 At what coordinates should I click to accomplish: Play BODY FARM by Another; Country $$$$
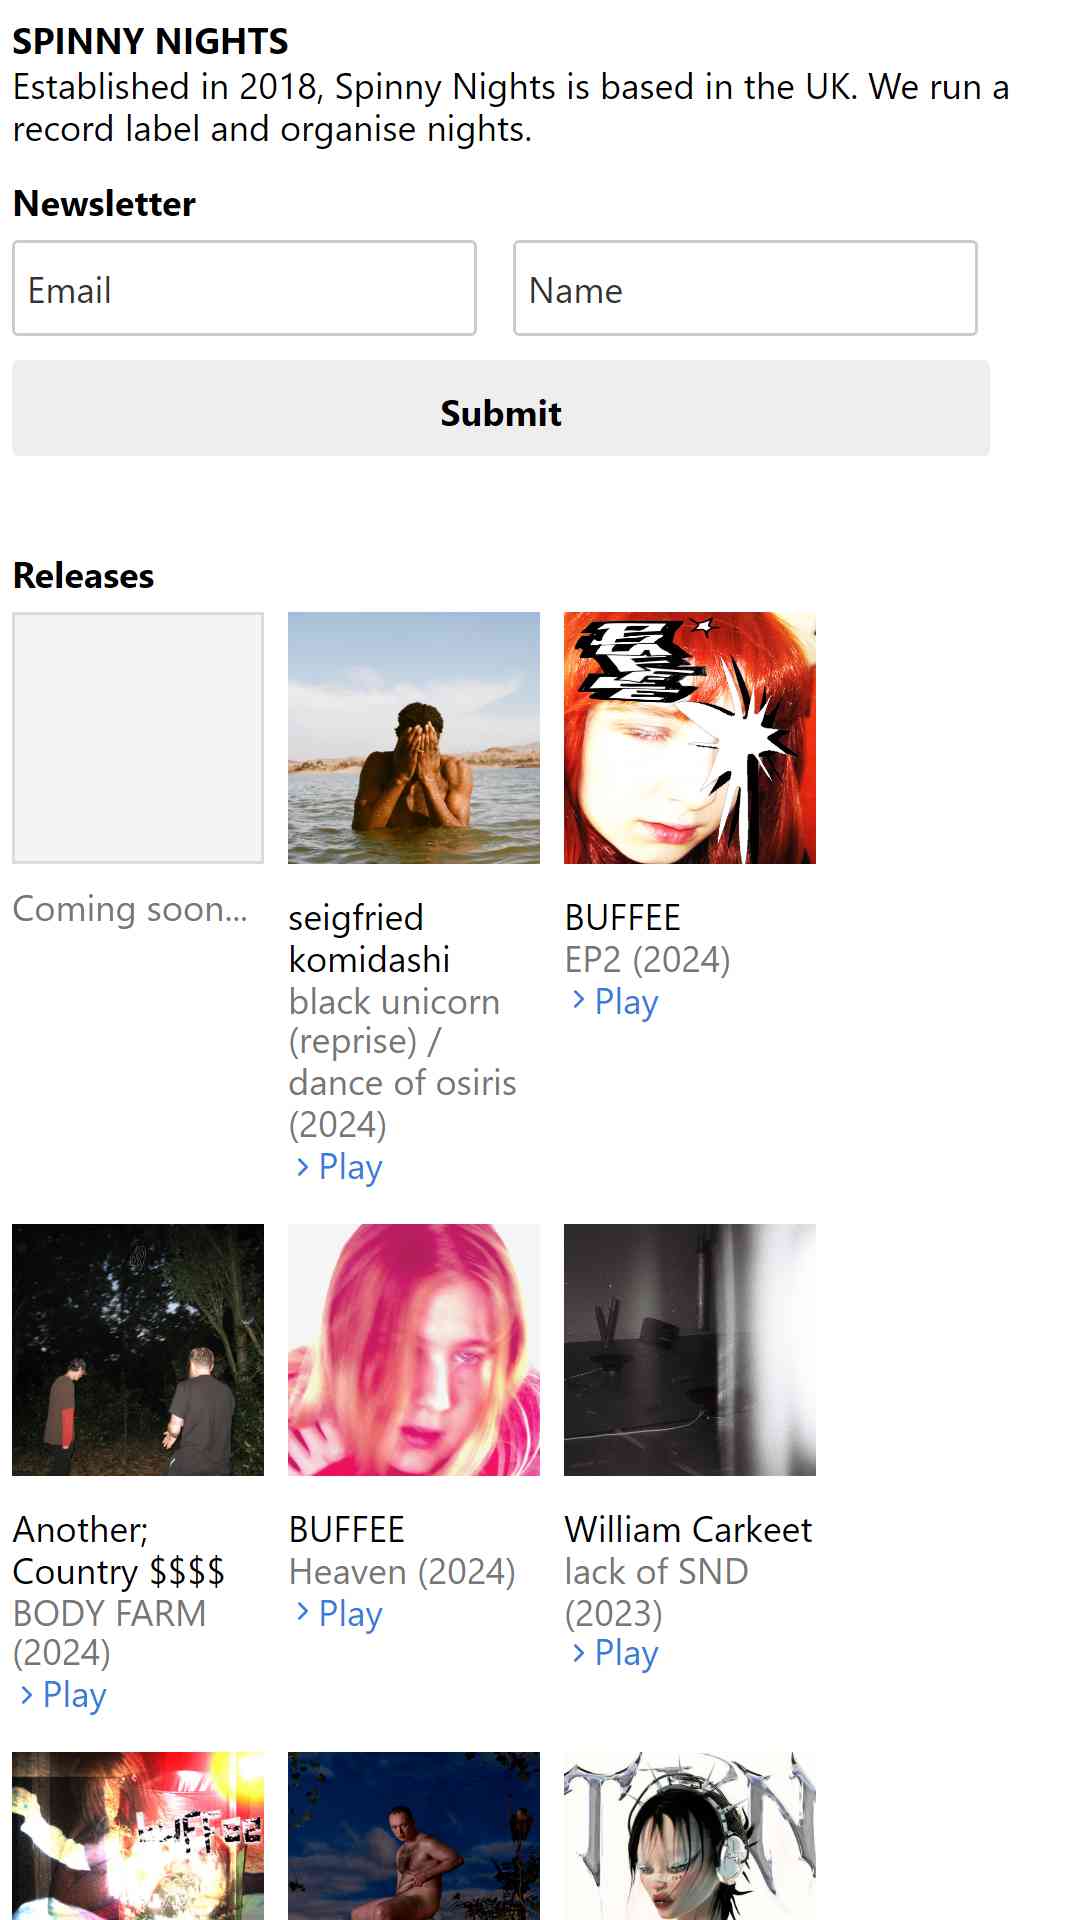point(63,1694)
